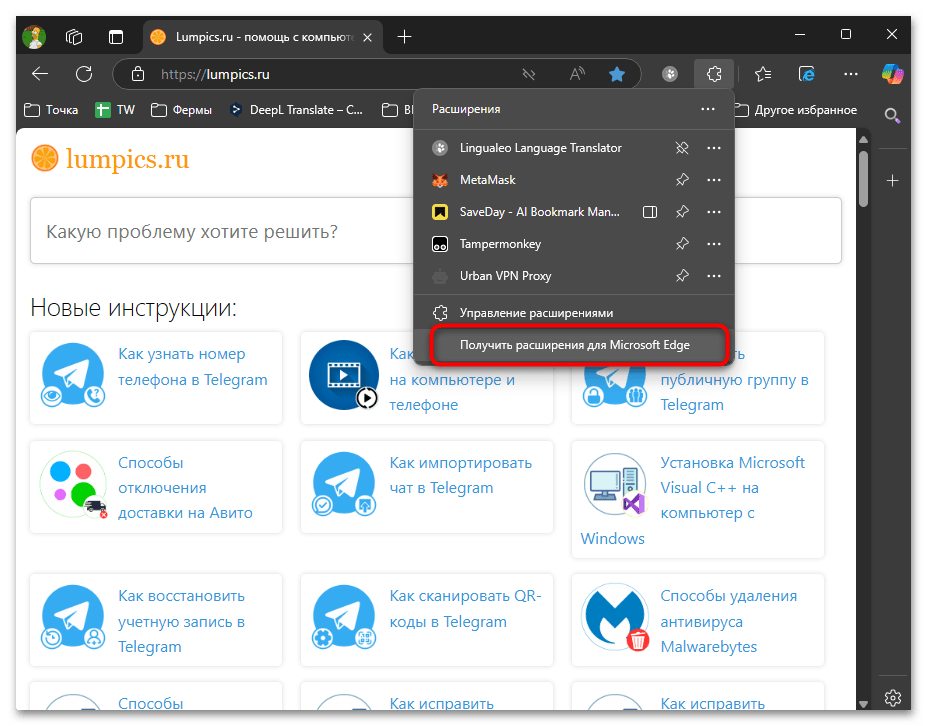Click the profile avatar icon in title bar
Viewport: 927px width, 726px height.
pyautogui.click(x=34, y=37)
